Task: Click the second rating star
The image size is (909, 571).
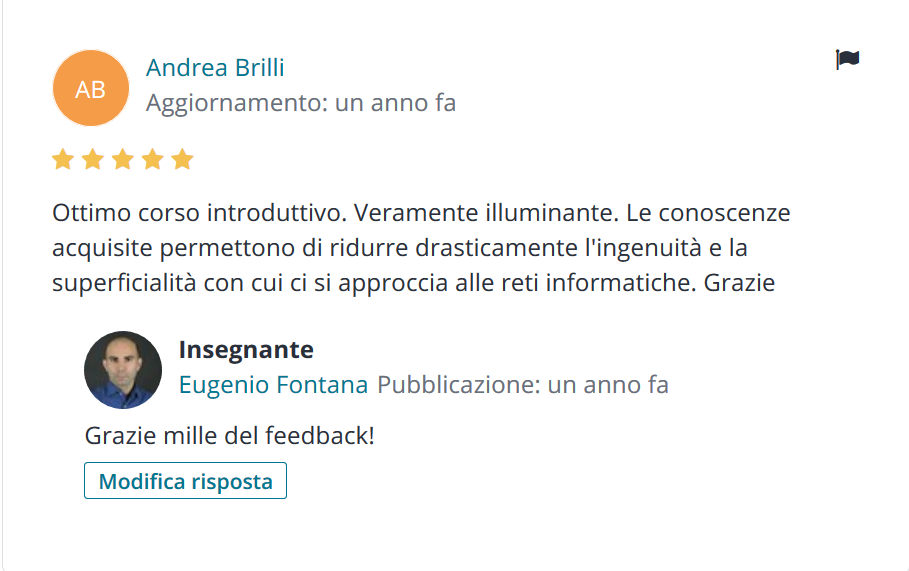Action: (93, 159)
